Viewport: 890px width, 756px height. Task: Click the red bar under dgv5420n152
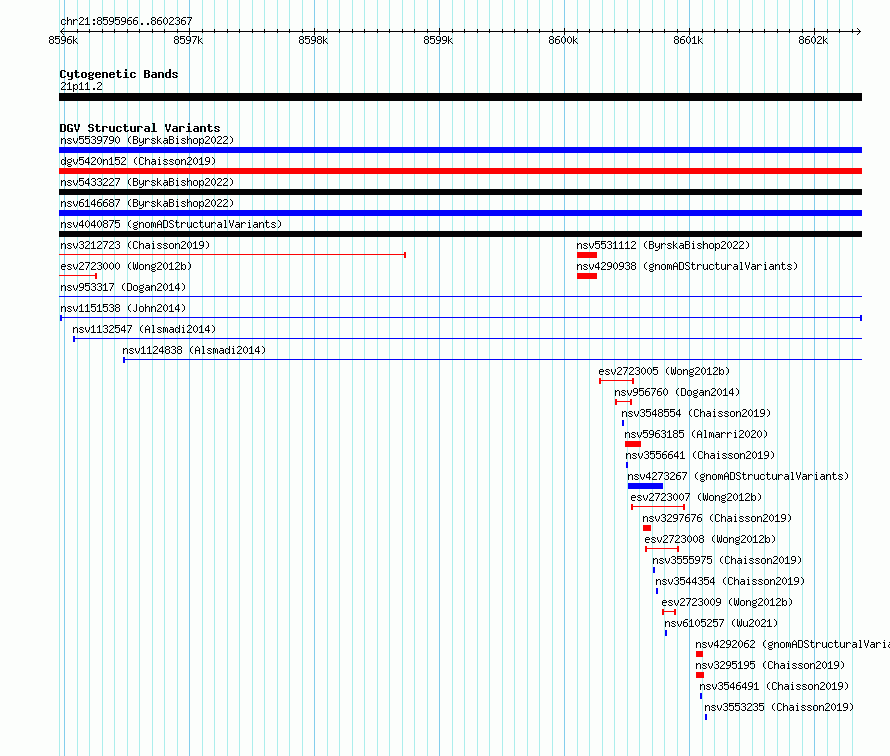pyautogui.click(x=460, y=171)
